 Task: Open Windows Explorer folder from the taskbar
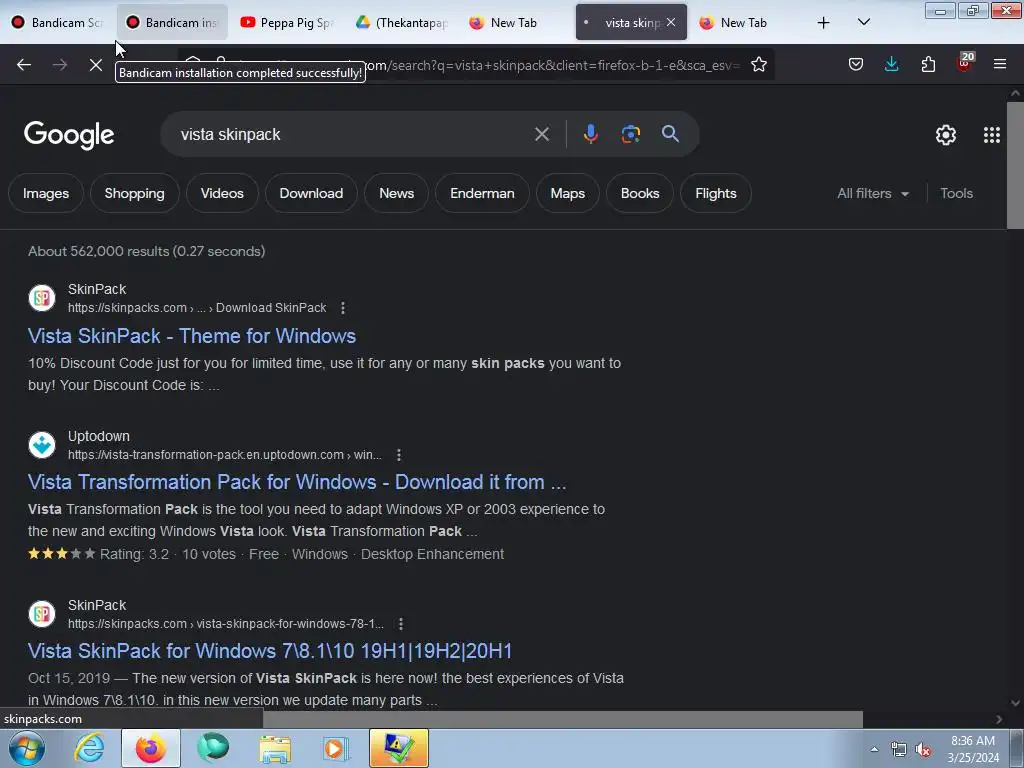[275, 749]
